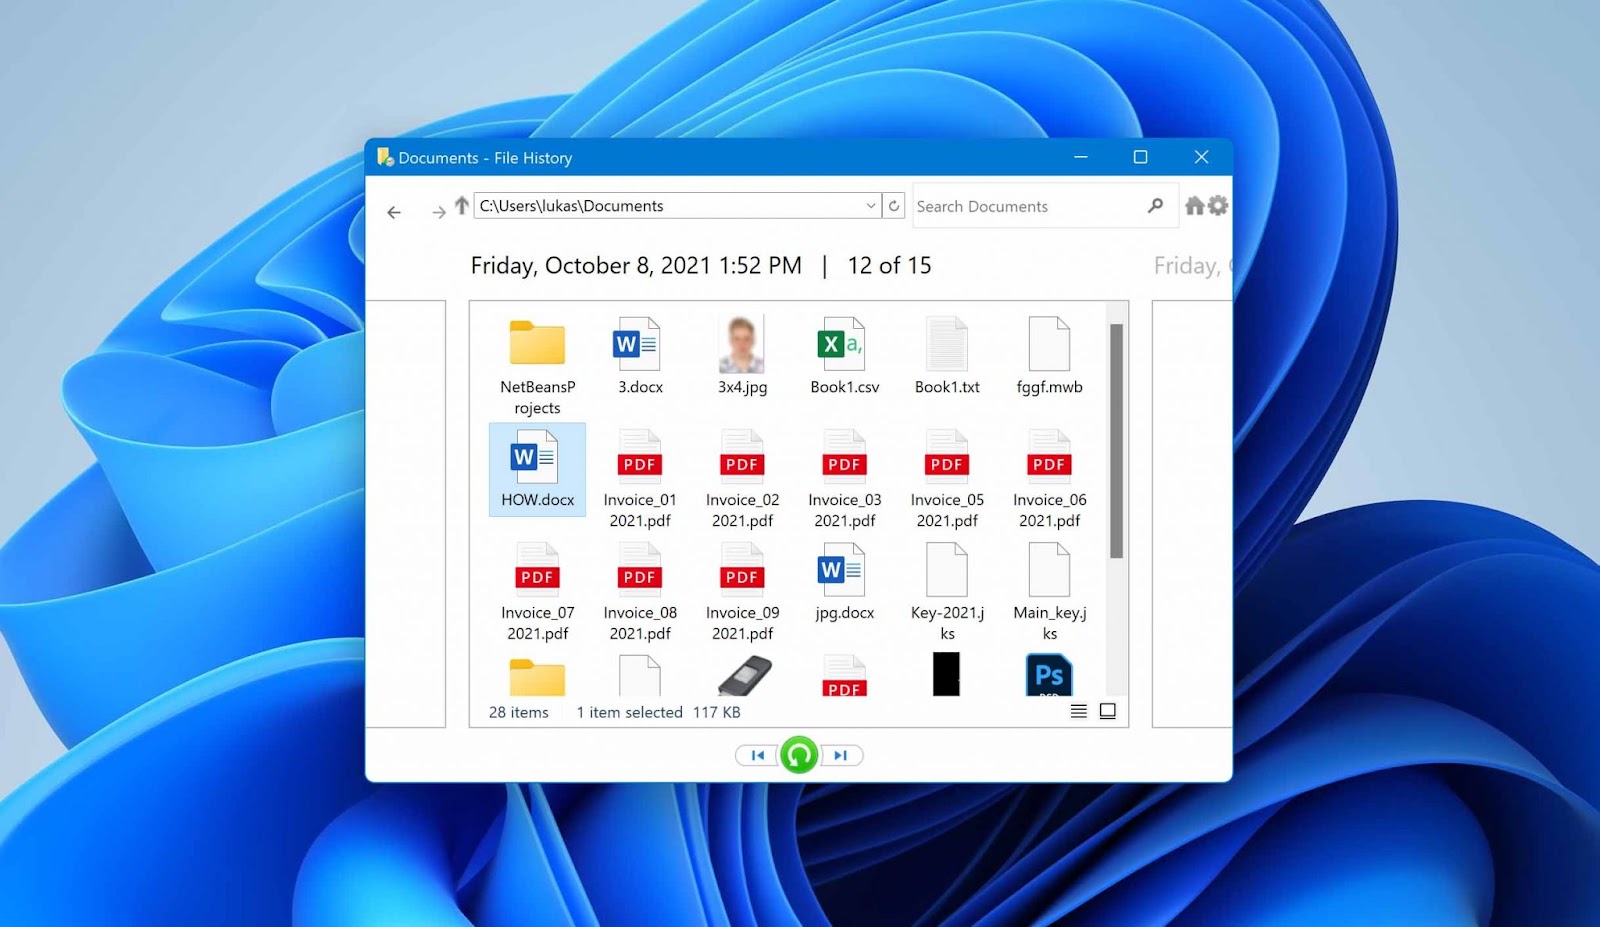Go to next version
Viewport: 1600px width, 927px height.
(x=841, y=756)
